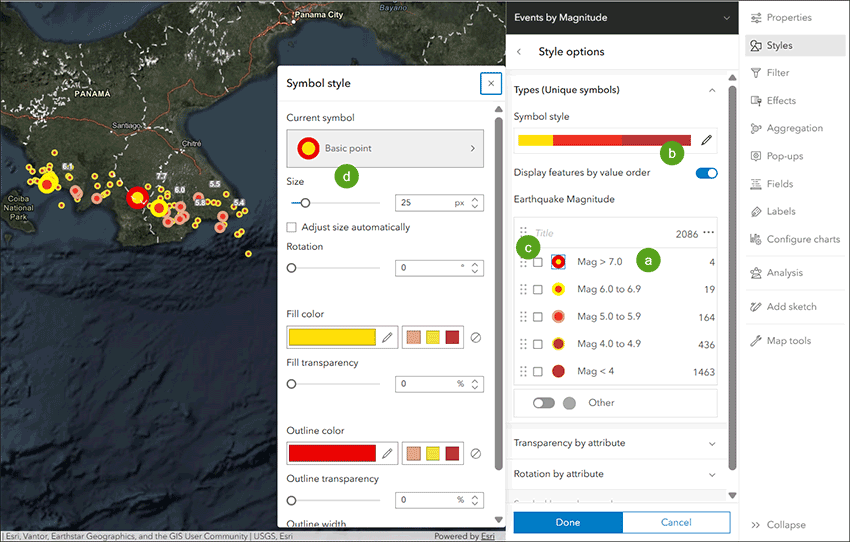Click the Done button

[x=568, y=522]
